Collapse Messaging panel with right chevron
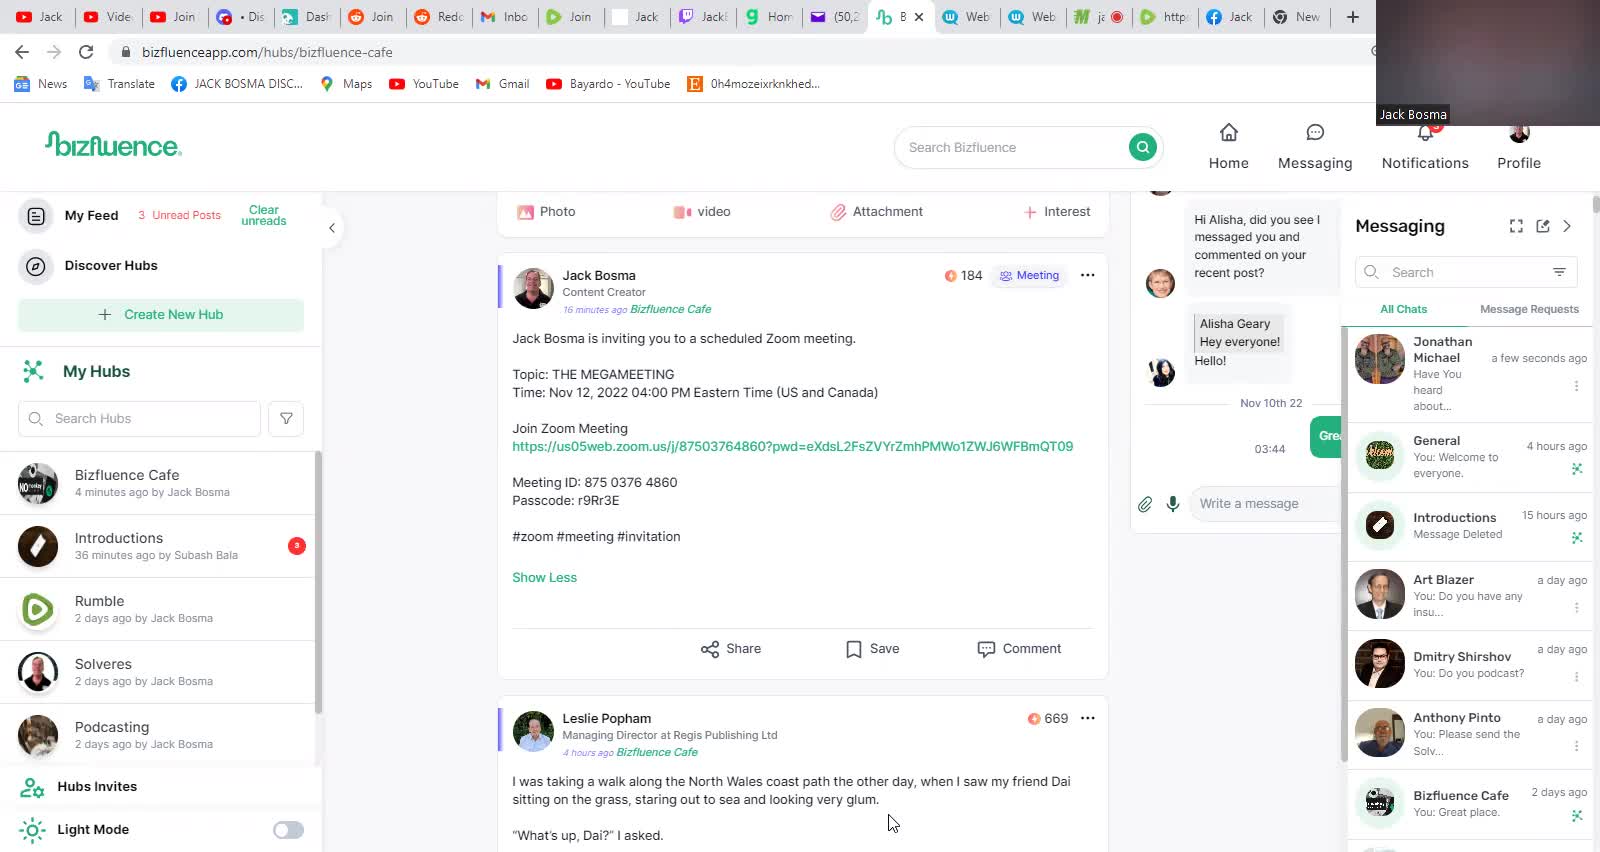Viewport: 1600px width, 852px height. 1567,226
